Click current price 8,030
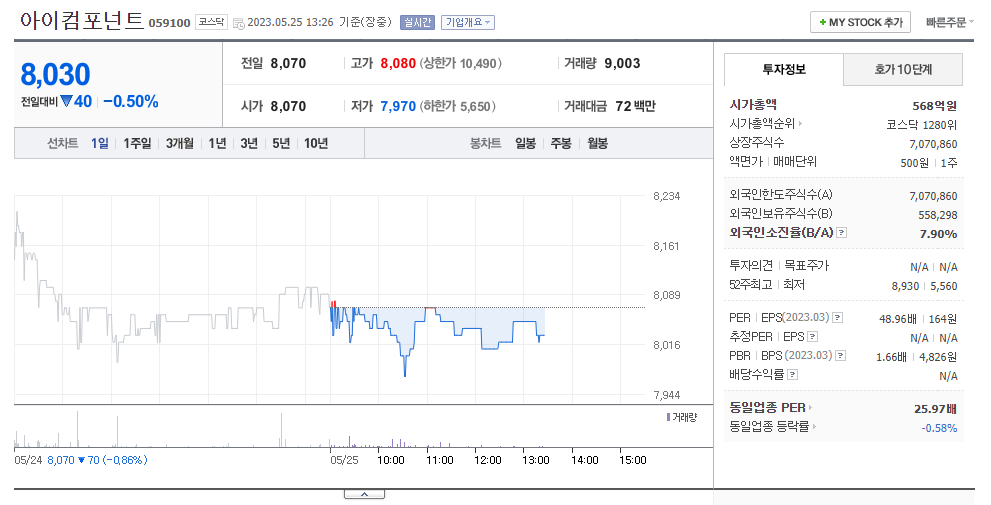 coord(56,75)
